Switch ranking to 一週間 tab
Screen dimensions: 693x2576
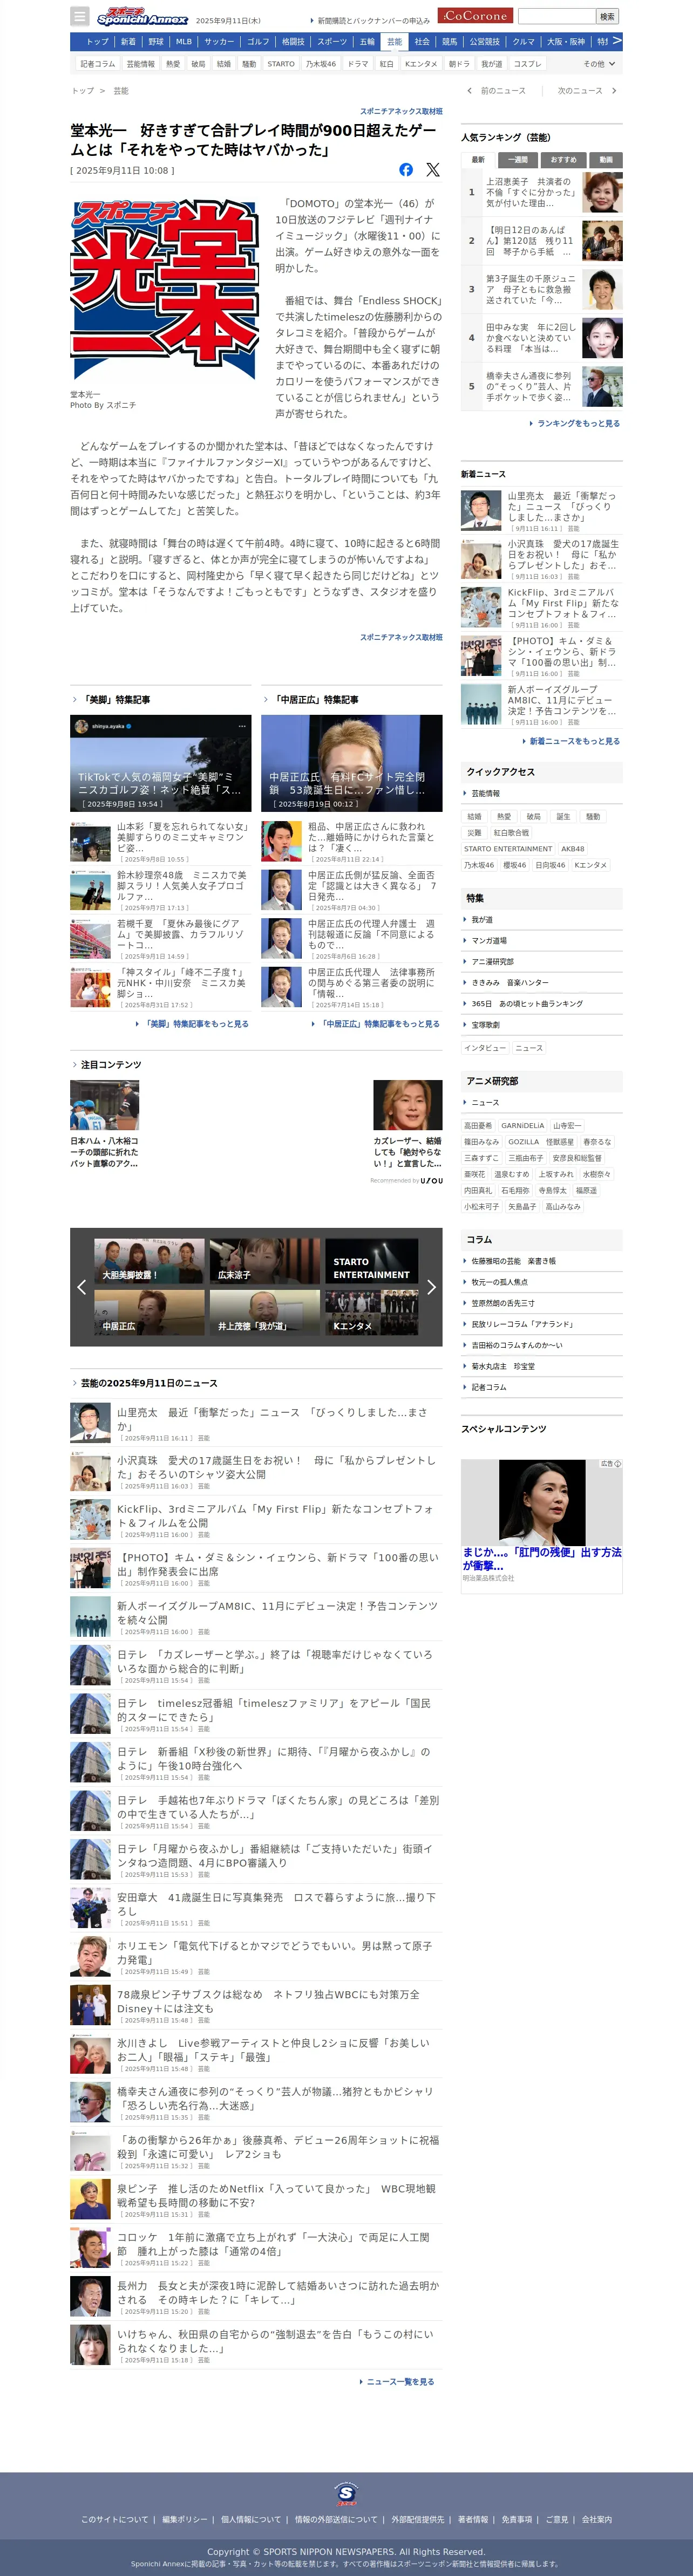pyautogui.click(x=518, y=160)
